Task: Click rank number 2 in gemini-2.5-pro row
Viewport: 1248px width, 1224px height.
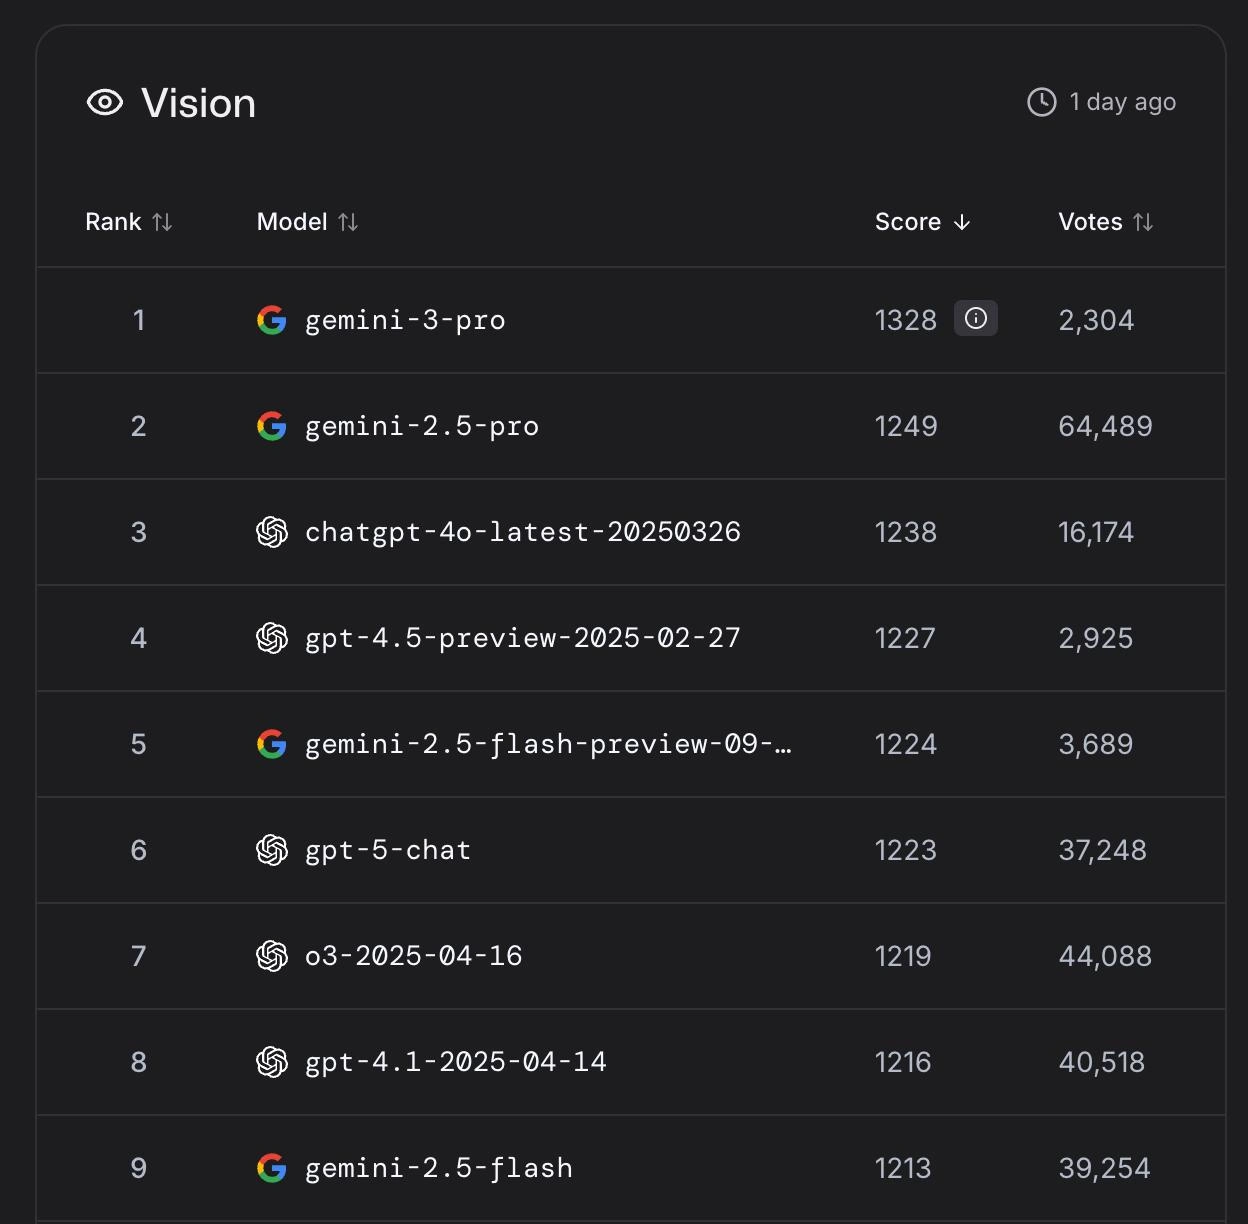Action: tap(139, 426)
